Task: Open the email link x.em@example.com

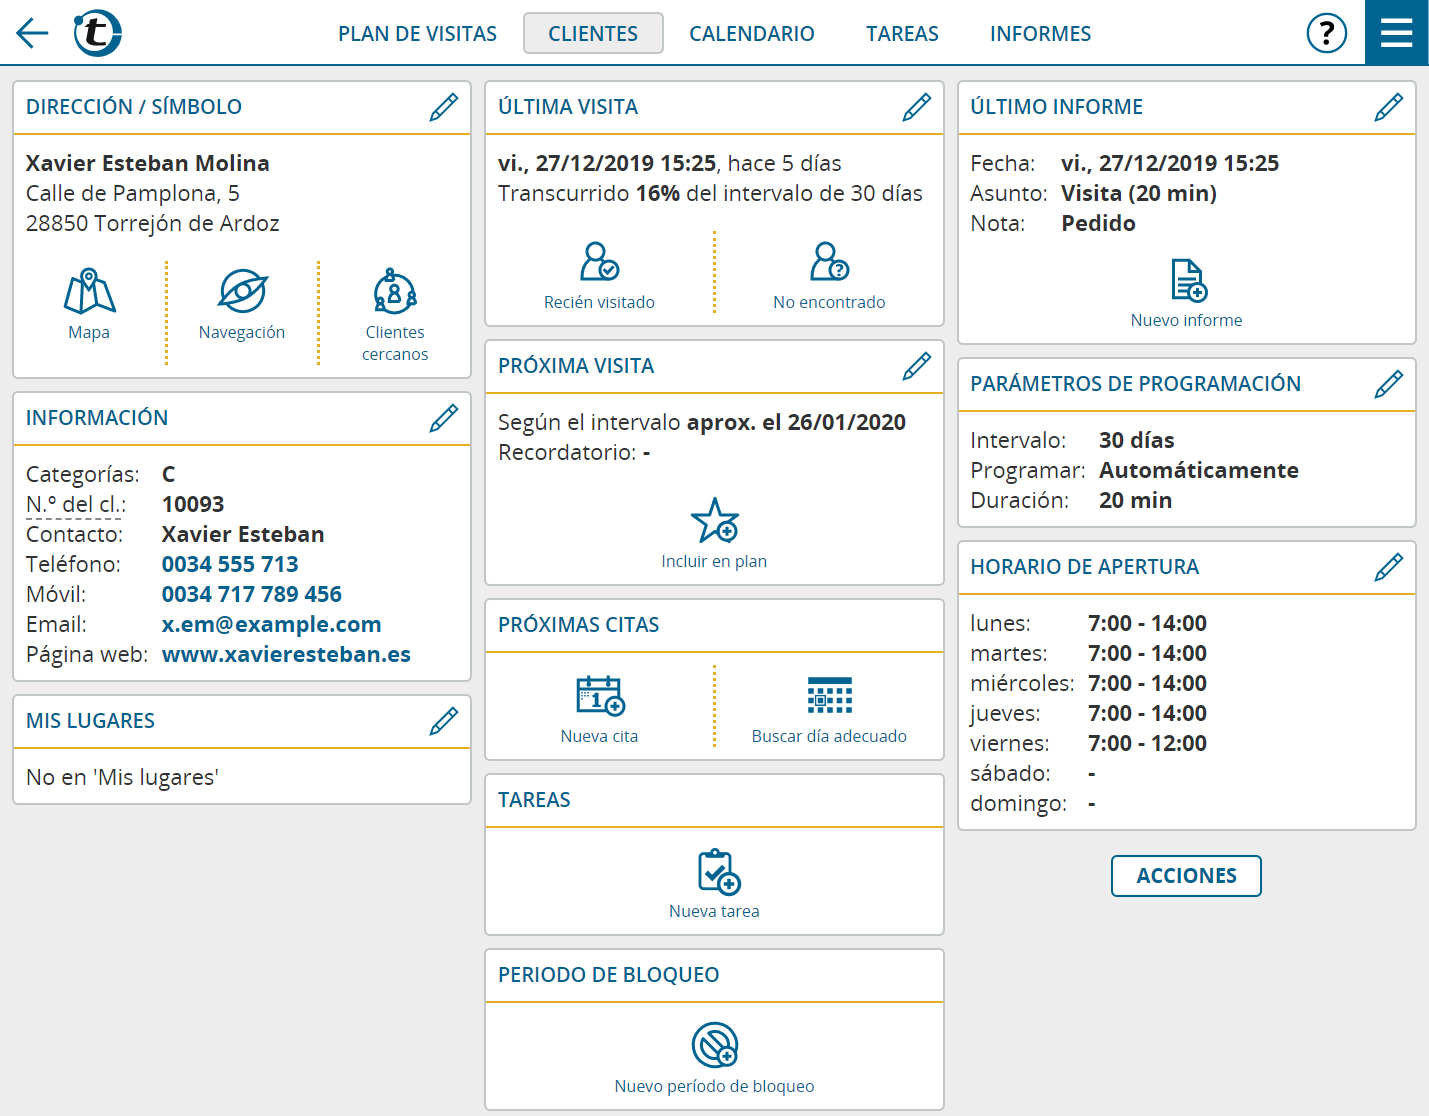Action: coord(271,624)
